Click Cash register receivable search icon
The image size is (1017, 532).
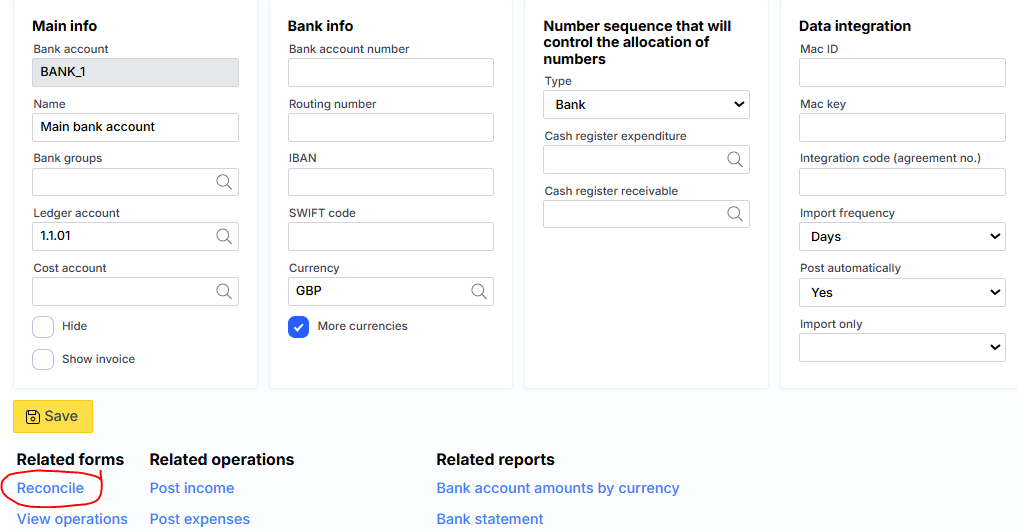735,214
